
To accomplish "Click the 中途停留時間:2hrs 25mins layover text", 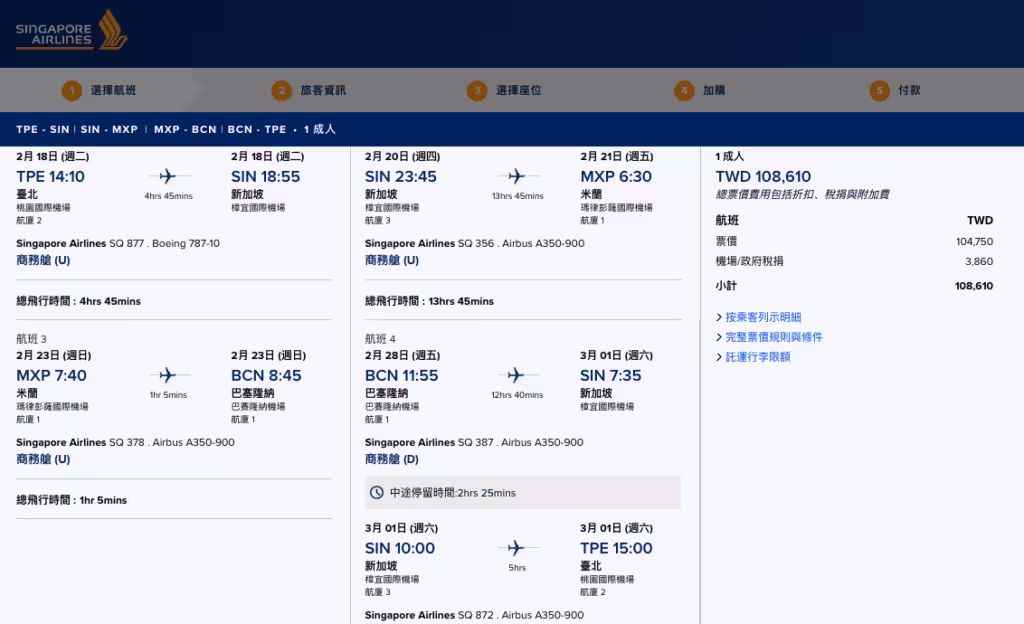I will tap(453, 493).
